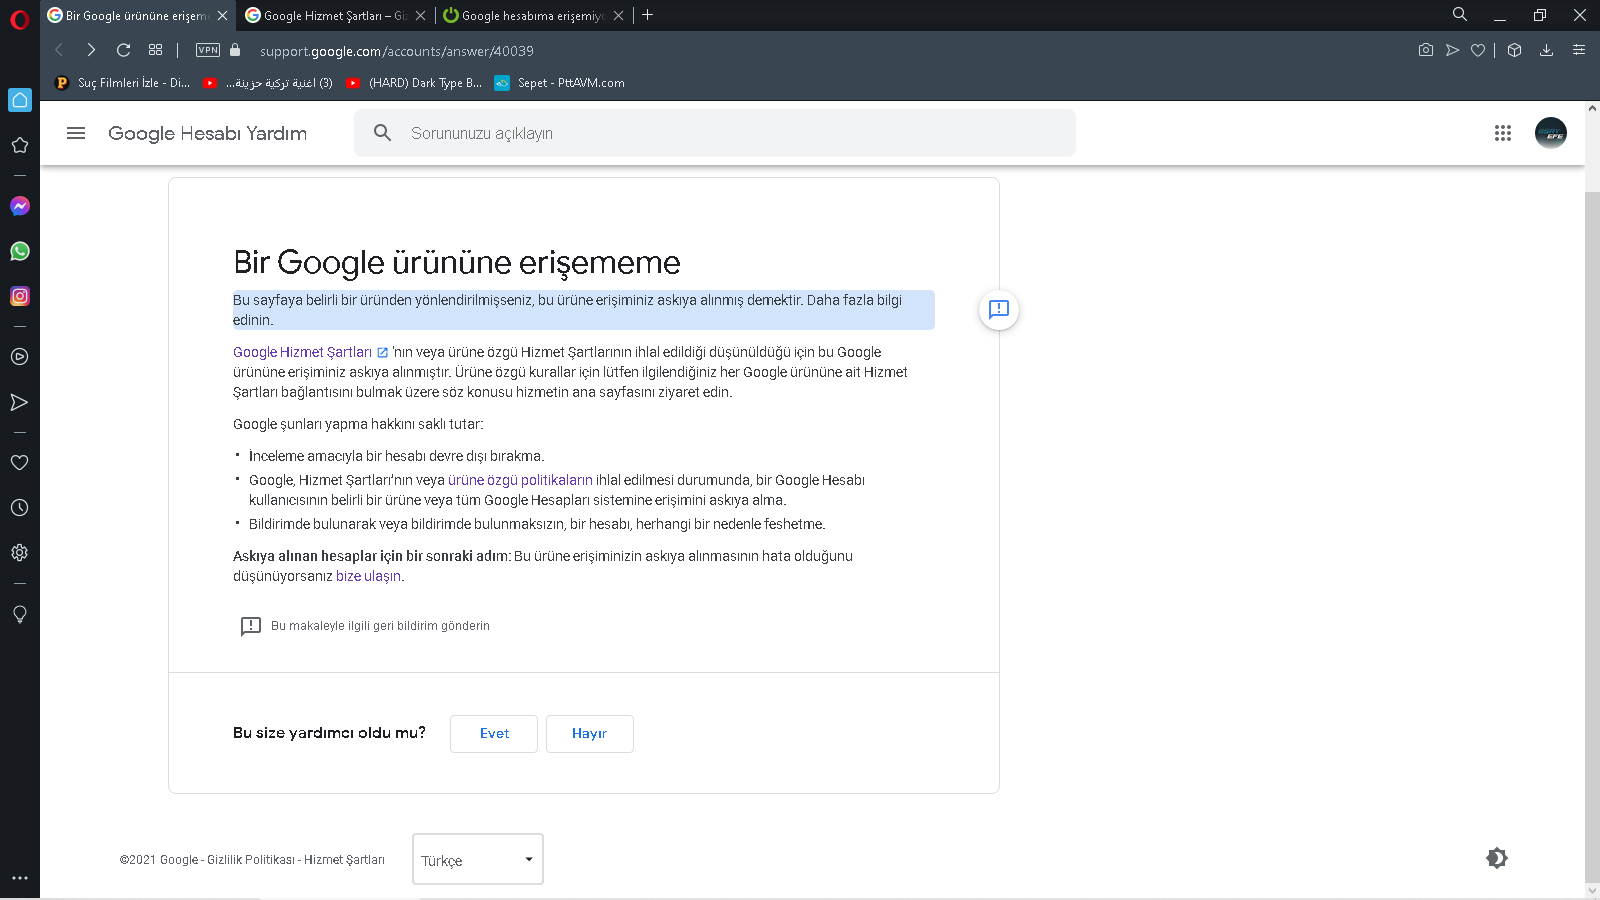Open the heart Pinboards icon in sidebar
Image resolution: width=1600 pixels, height=900 pixels.
19,462
